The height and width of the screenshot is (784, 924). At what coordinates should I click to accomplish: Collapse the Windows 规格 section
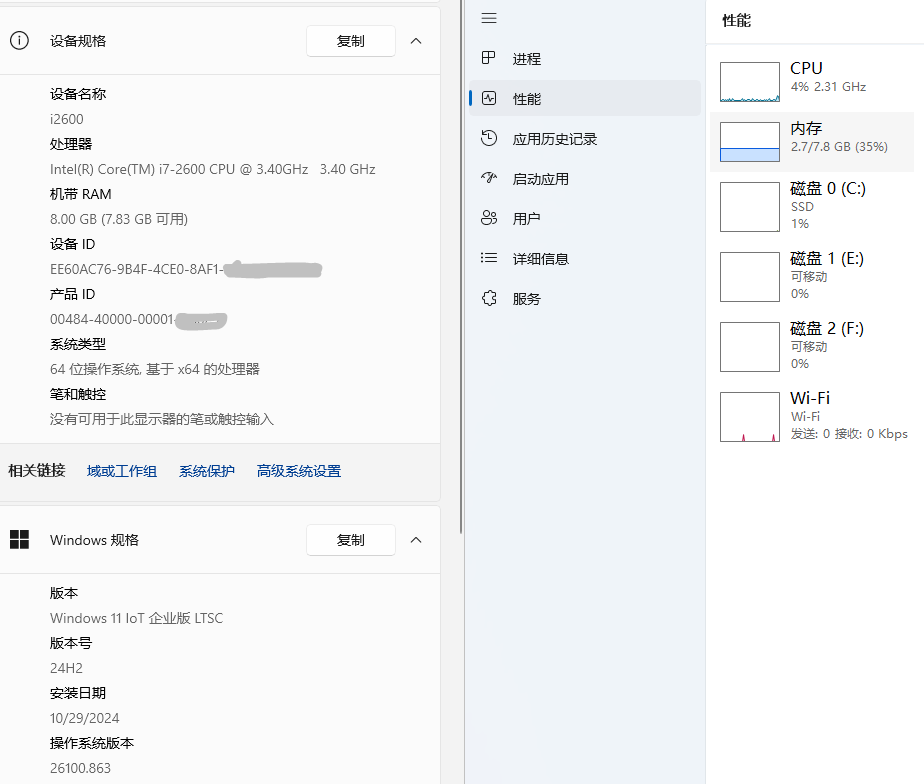416,540
